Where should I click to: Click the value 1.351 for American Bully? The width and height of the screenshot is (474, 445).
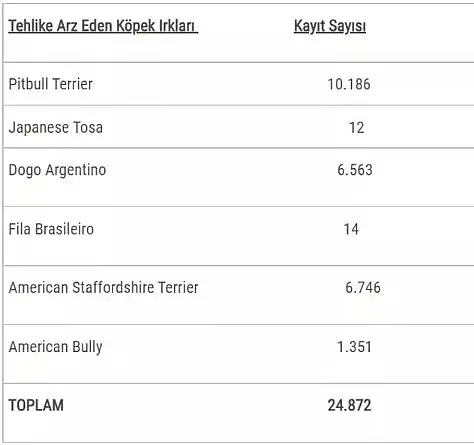click(x=354, y=347)
